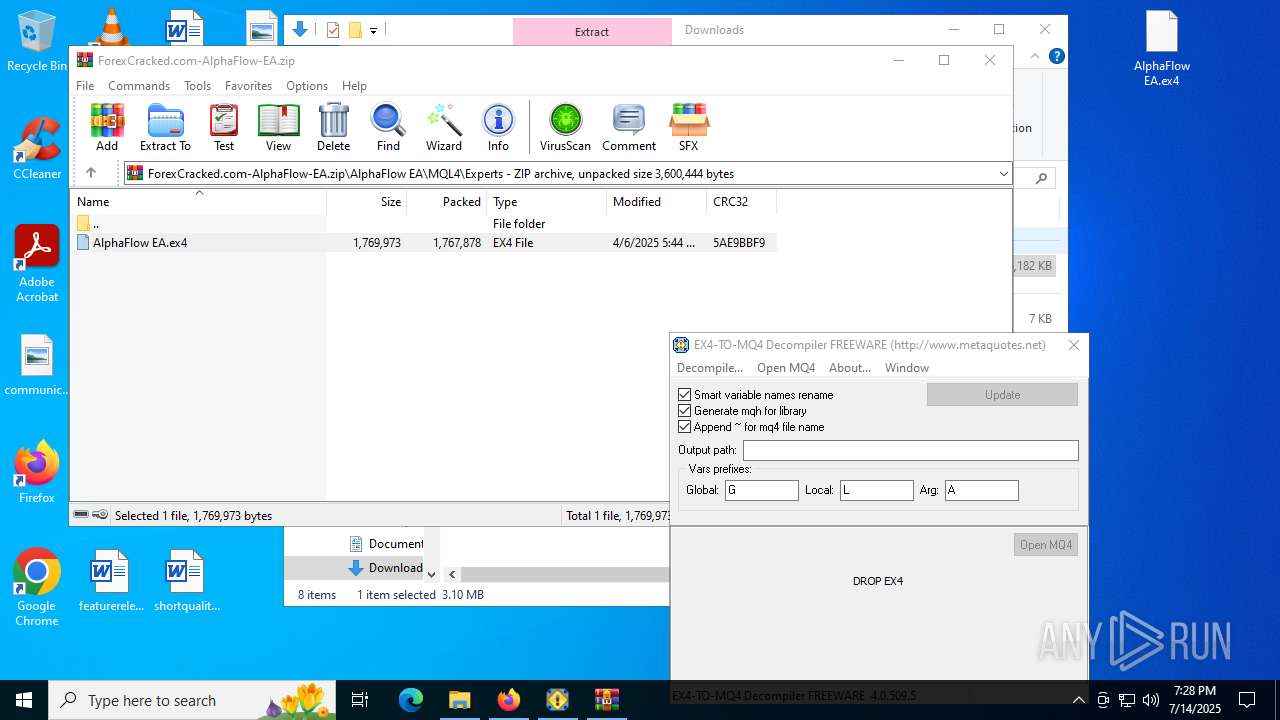The image size is (1280, 720).
Task: Click the Update button
Action: (1002, 395)
